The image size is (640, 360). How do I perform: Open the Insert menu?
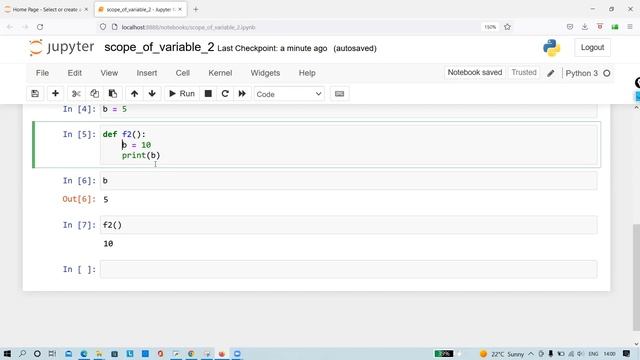pos(147,73)
